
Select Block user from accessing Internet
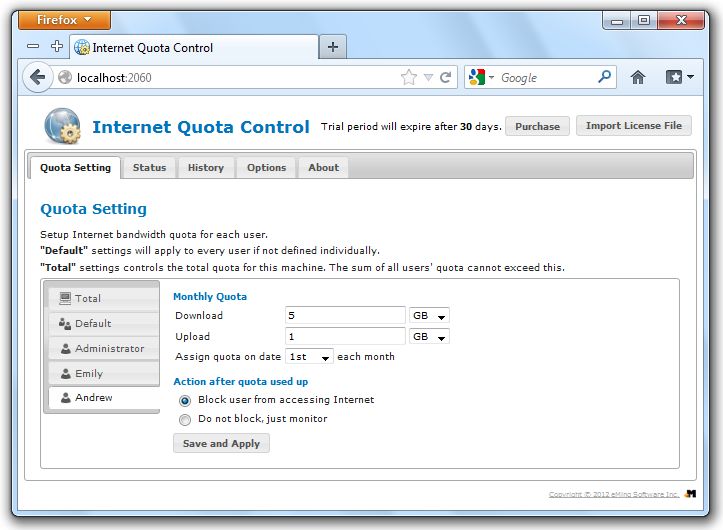pyautogui.click(x=185, y=400)
